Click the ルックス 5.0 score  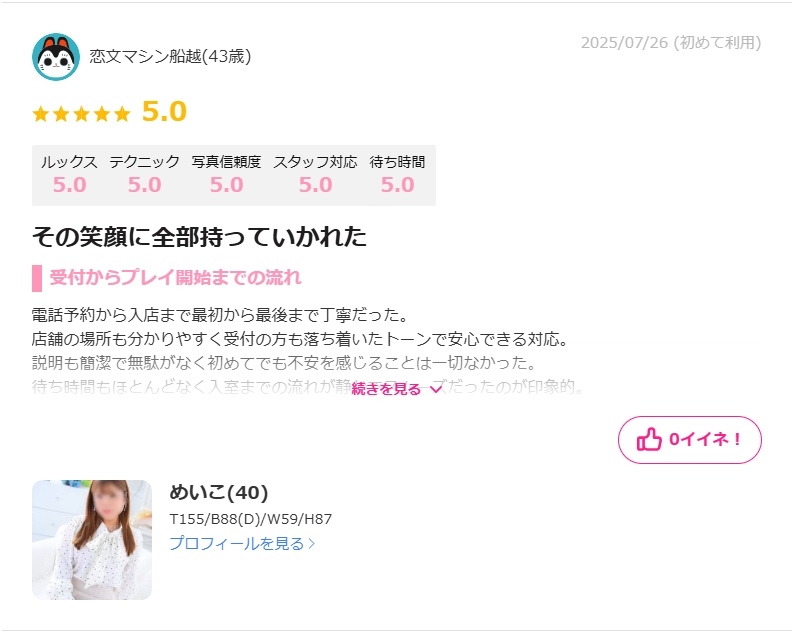click(x=69, y=185)
